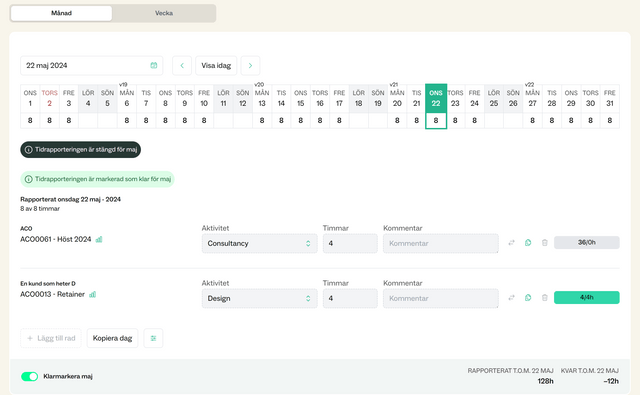Click the -12h remaining value

click(611, 381)
